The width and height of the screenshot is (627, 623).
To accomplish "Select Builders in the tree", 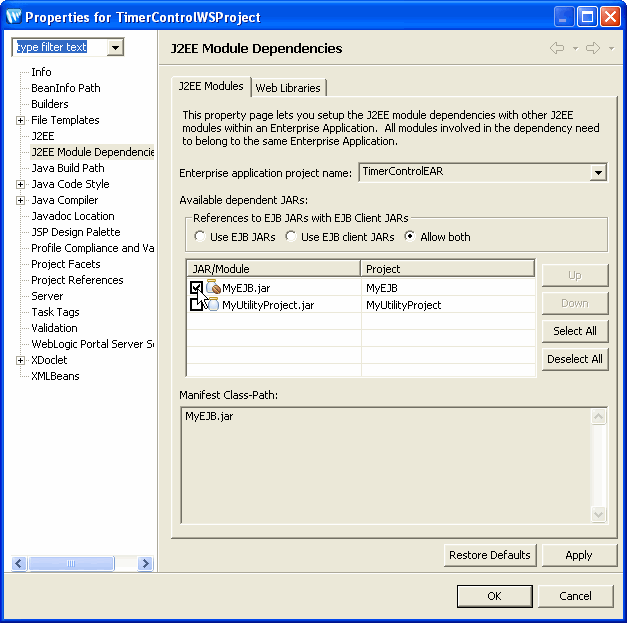I will coord(50,104).
